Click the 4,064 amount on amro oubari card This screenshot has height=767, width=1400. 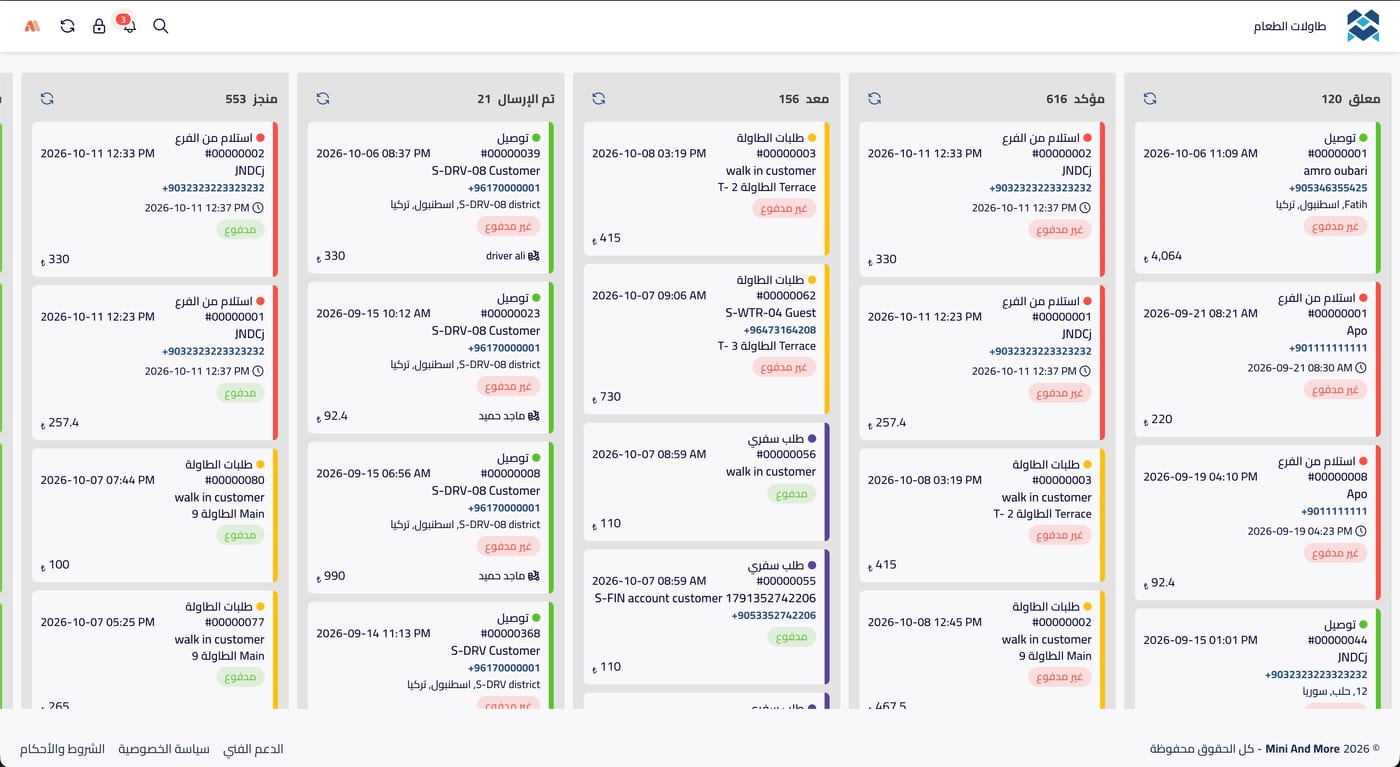coord(1163,256)
